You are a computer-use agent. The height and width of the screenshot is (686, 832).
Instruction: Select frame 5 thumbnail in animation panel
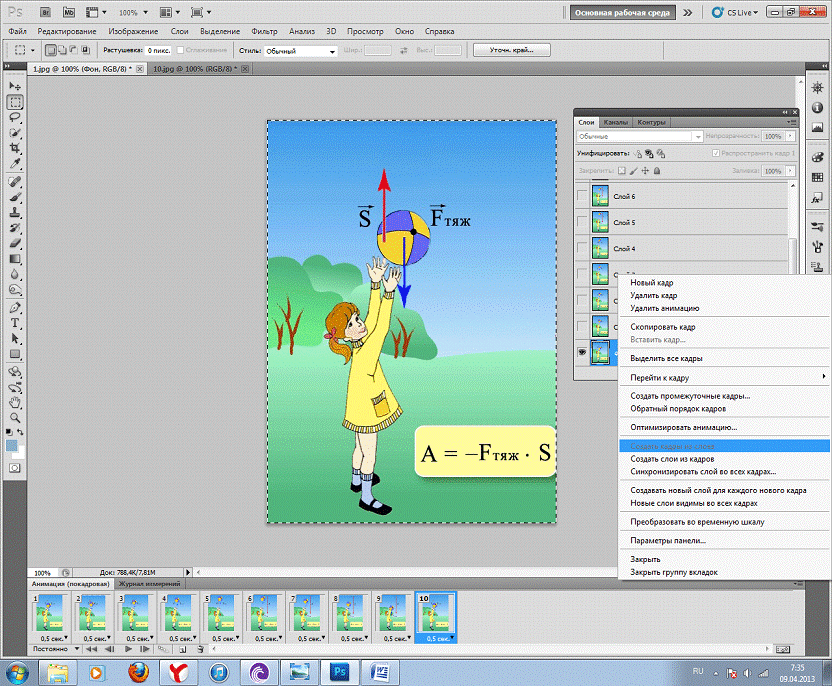point(220,612)
